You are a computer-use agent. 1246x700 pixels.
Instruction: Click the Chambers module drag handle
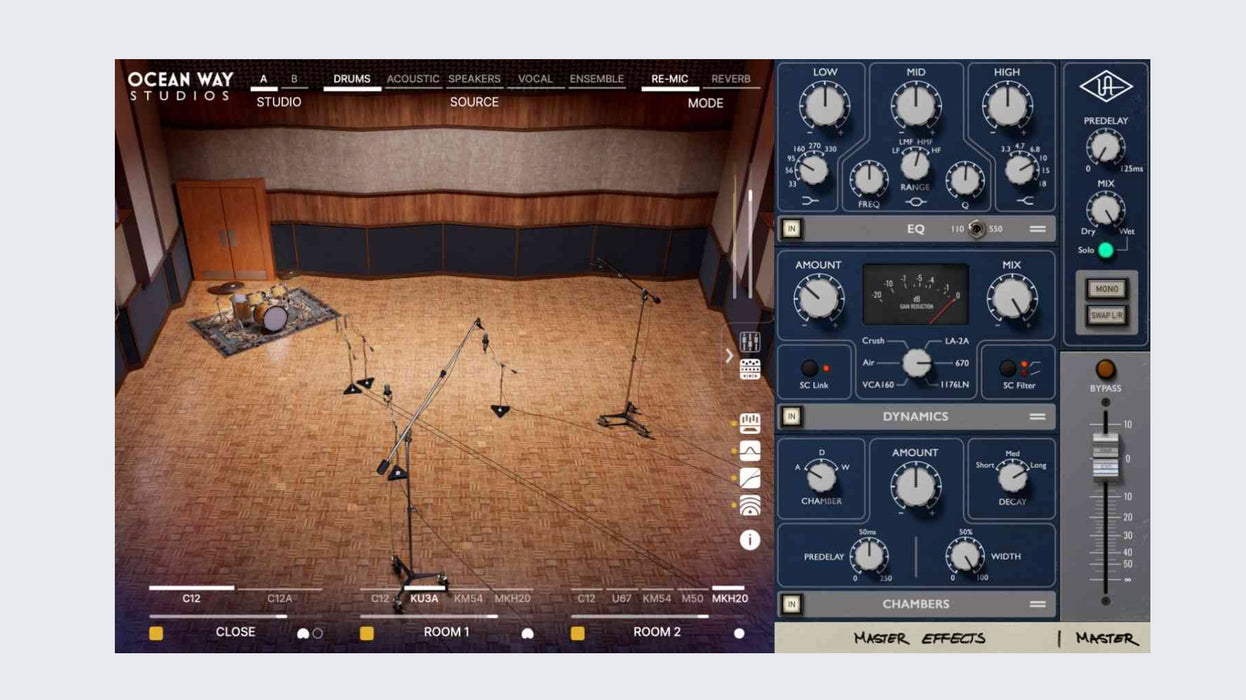point(1037,604)
